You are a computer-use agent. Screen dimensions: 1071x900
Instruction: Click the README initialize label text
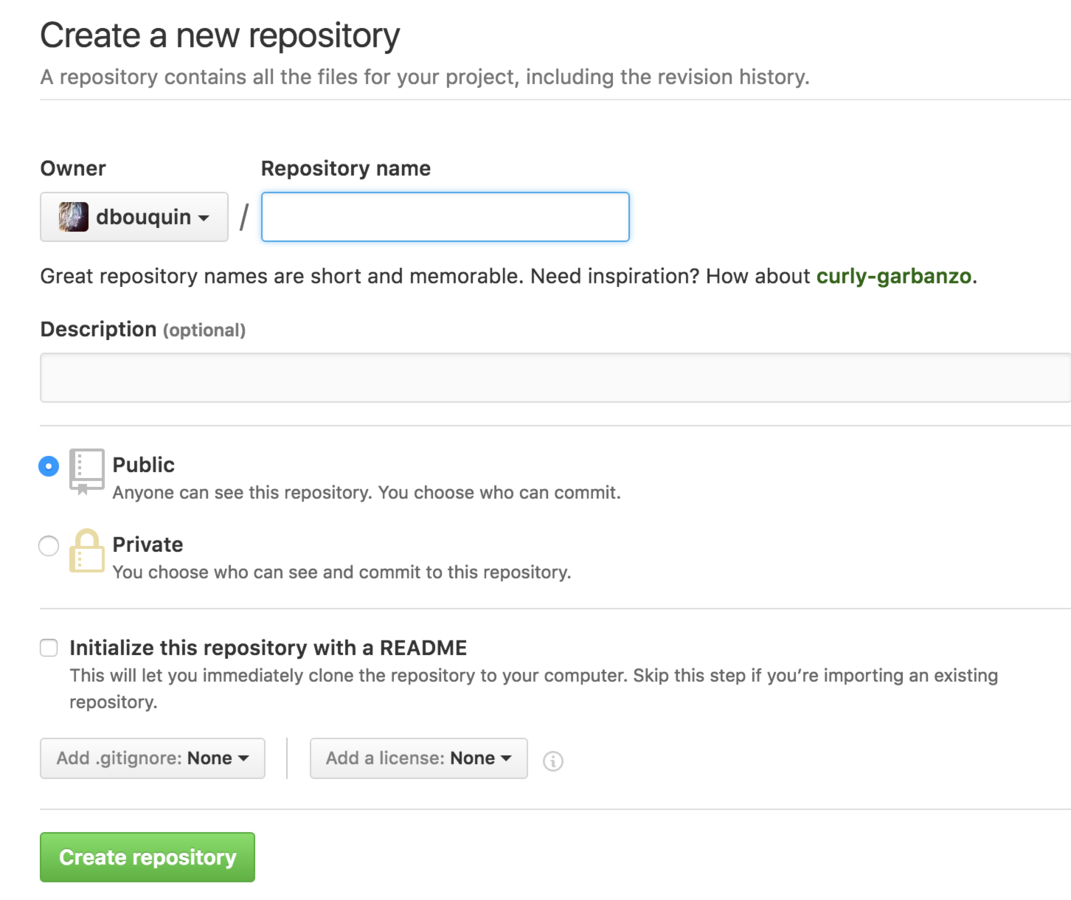(268, 647)
